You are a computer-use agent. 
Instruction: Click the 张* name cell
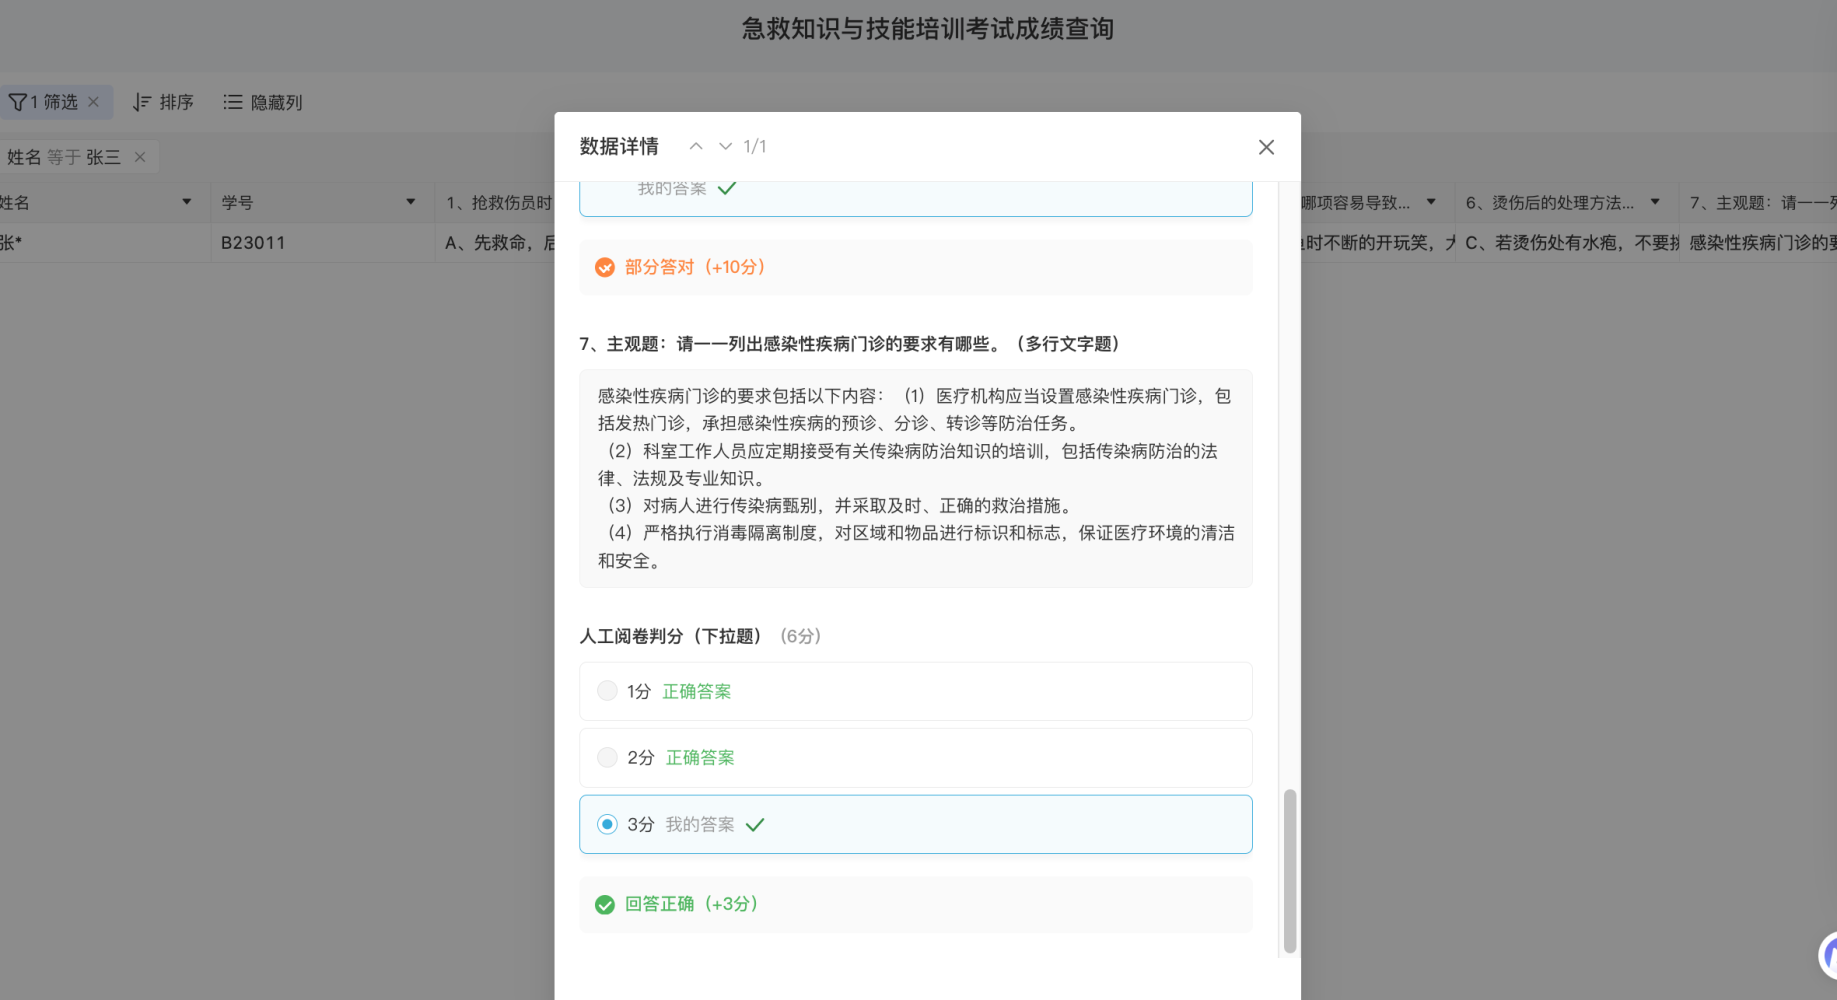pyautogui.click(x=105, y=242)
